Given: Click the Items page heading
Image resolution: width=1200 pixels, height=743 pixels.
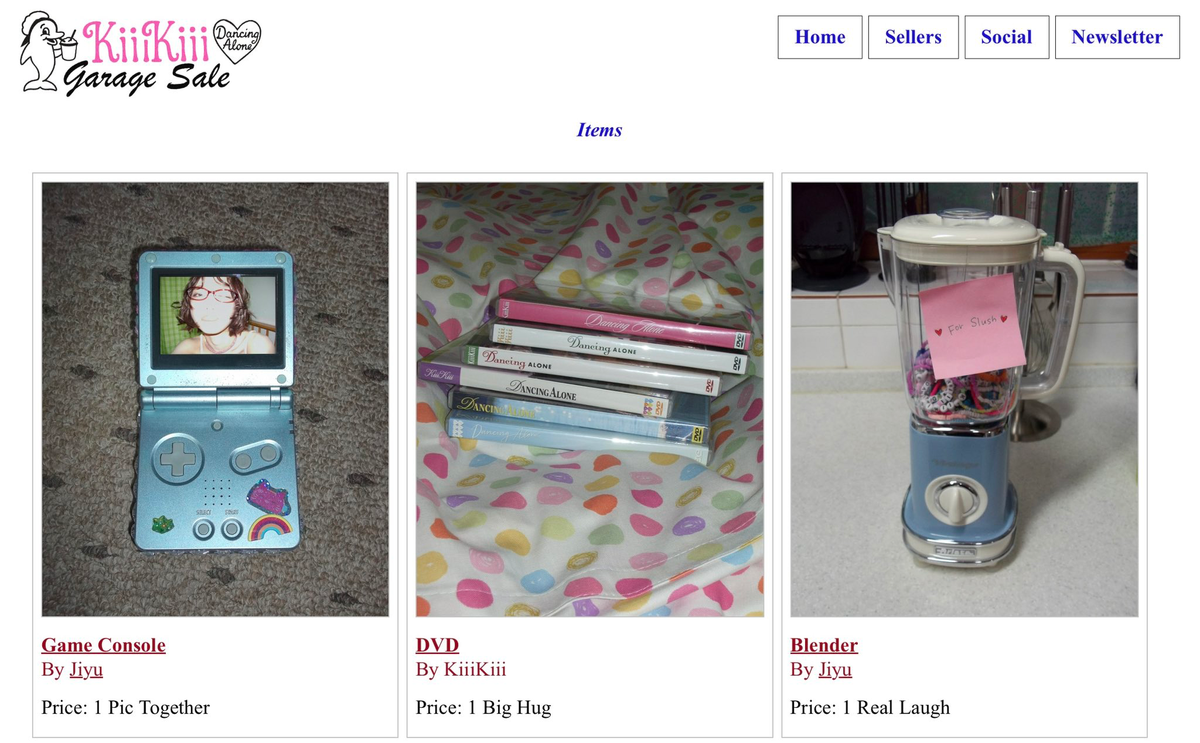Looking at the screenshot, I should tap(600, 130).
